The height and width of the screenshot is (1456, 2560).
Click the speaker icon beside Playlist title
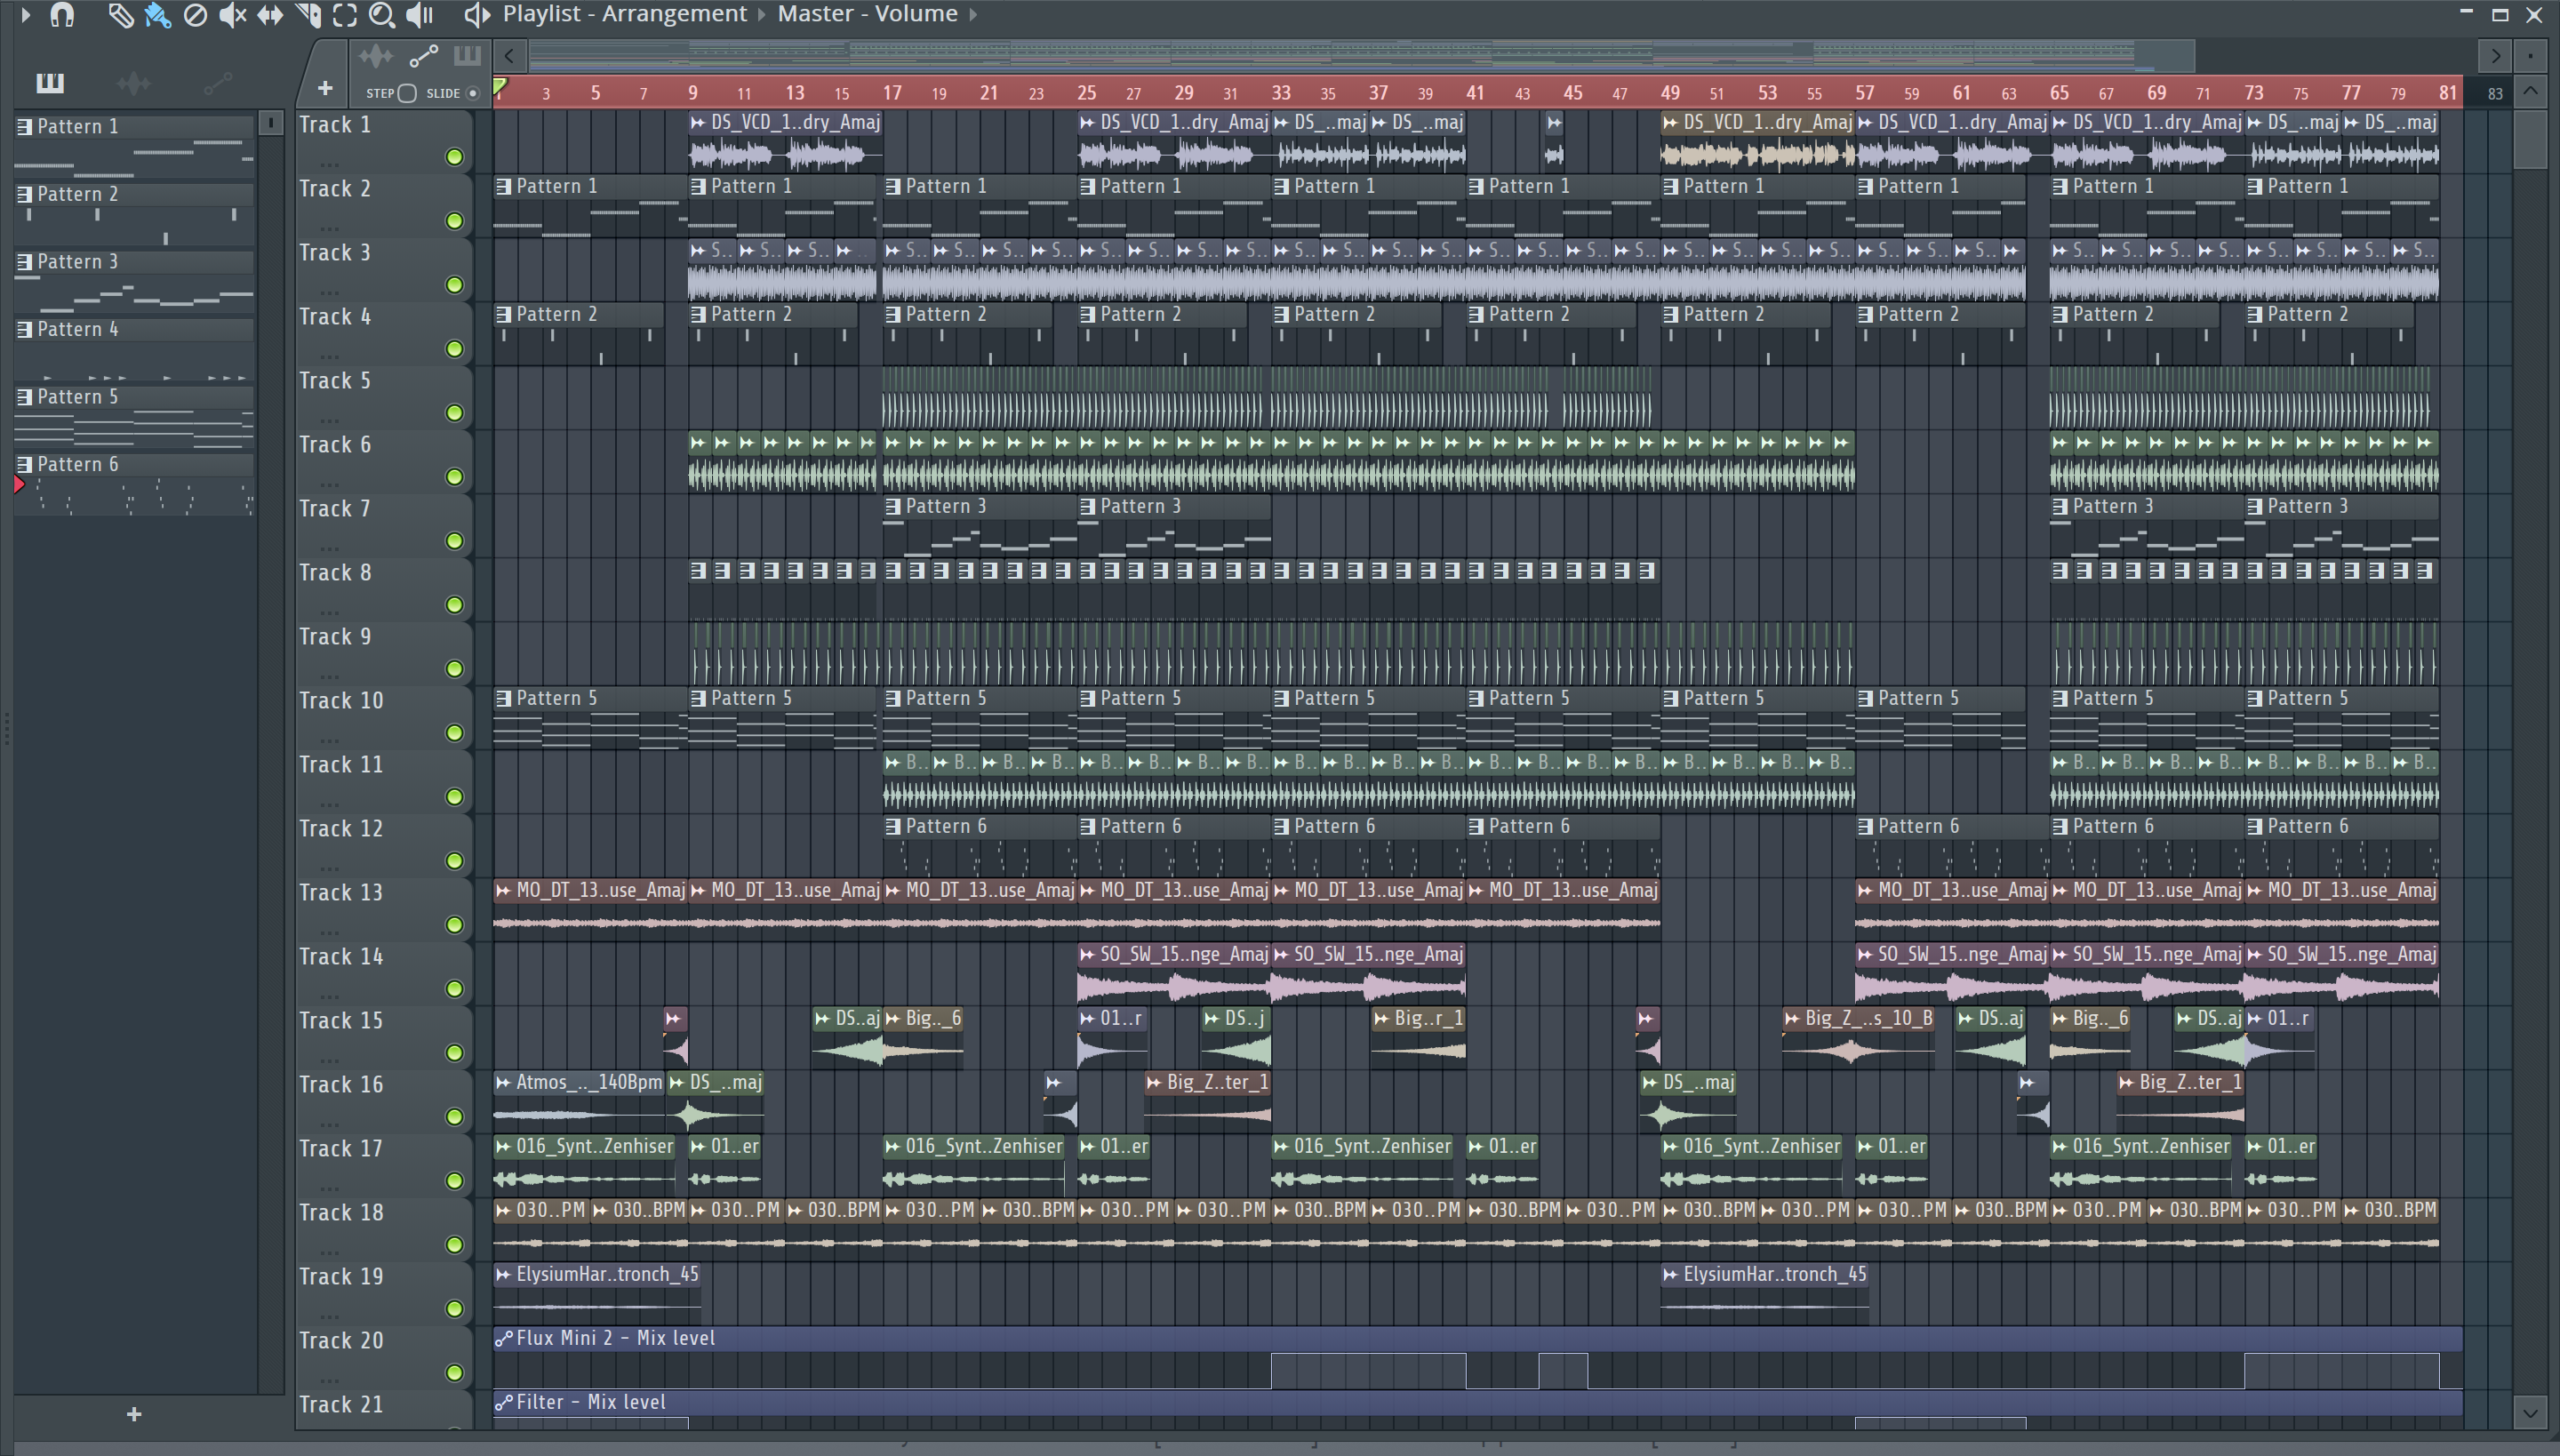point(477,15)
